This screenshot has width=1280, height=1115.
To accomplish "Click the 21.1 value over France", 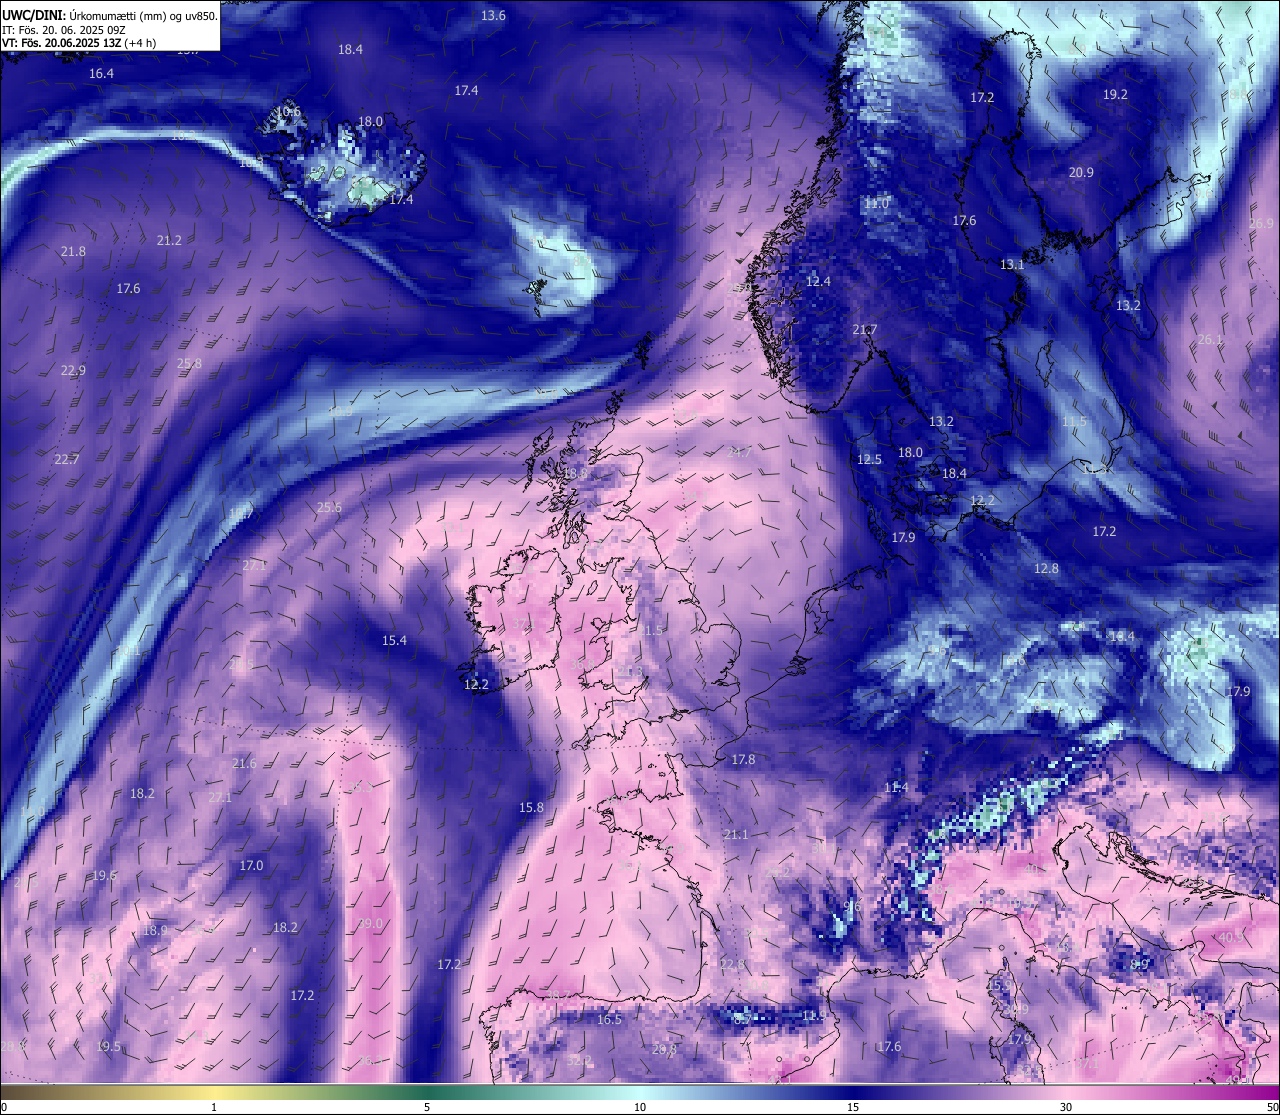I will tap(735, 835).
